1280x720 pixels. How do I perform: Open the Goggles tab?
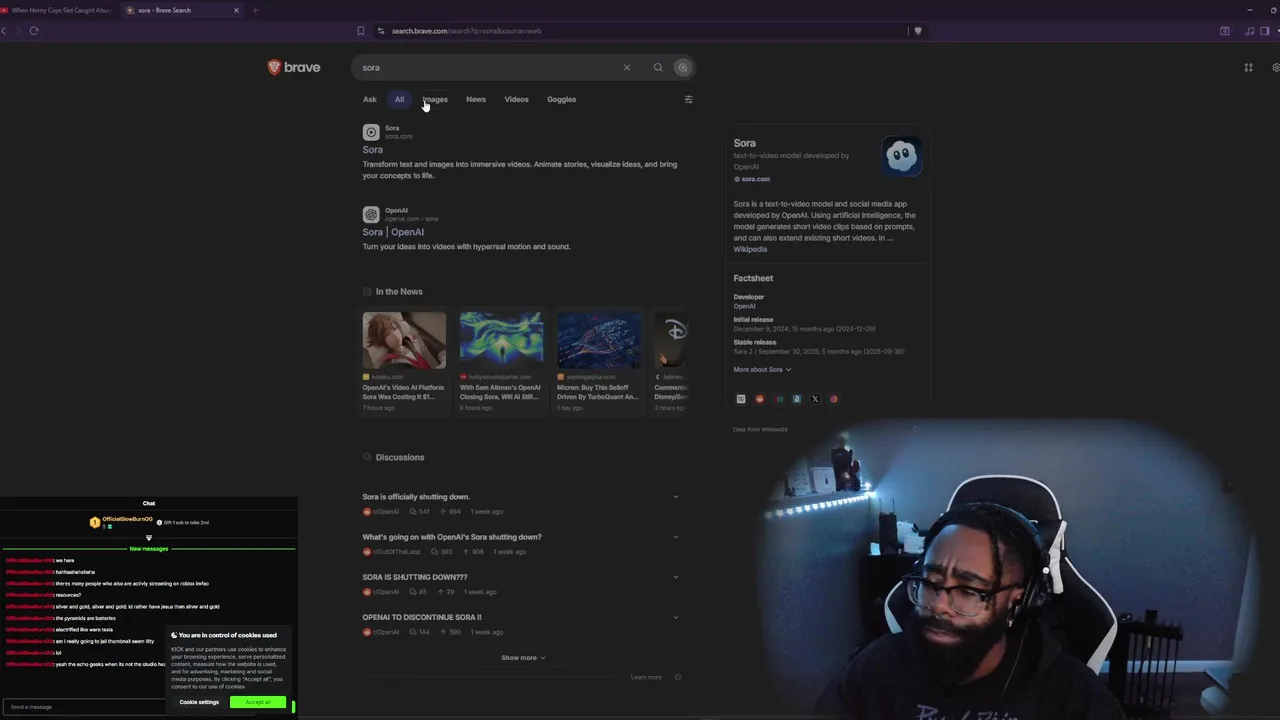[x=561, y=99]
